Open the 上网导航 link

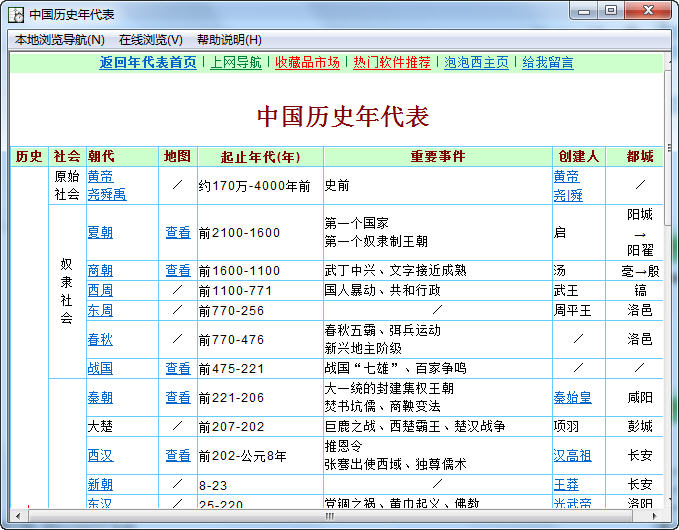[236, 62]
